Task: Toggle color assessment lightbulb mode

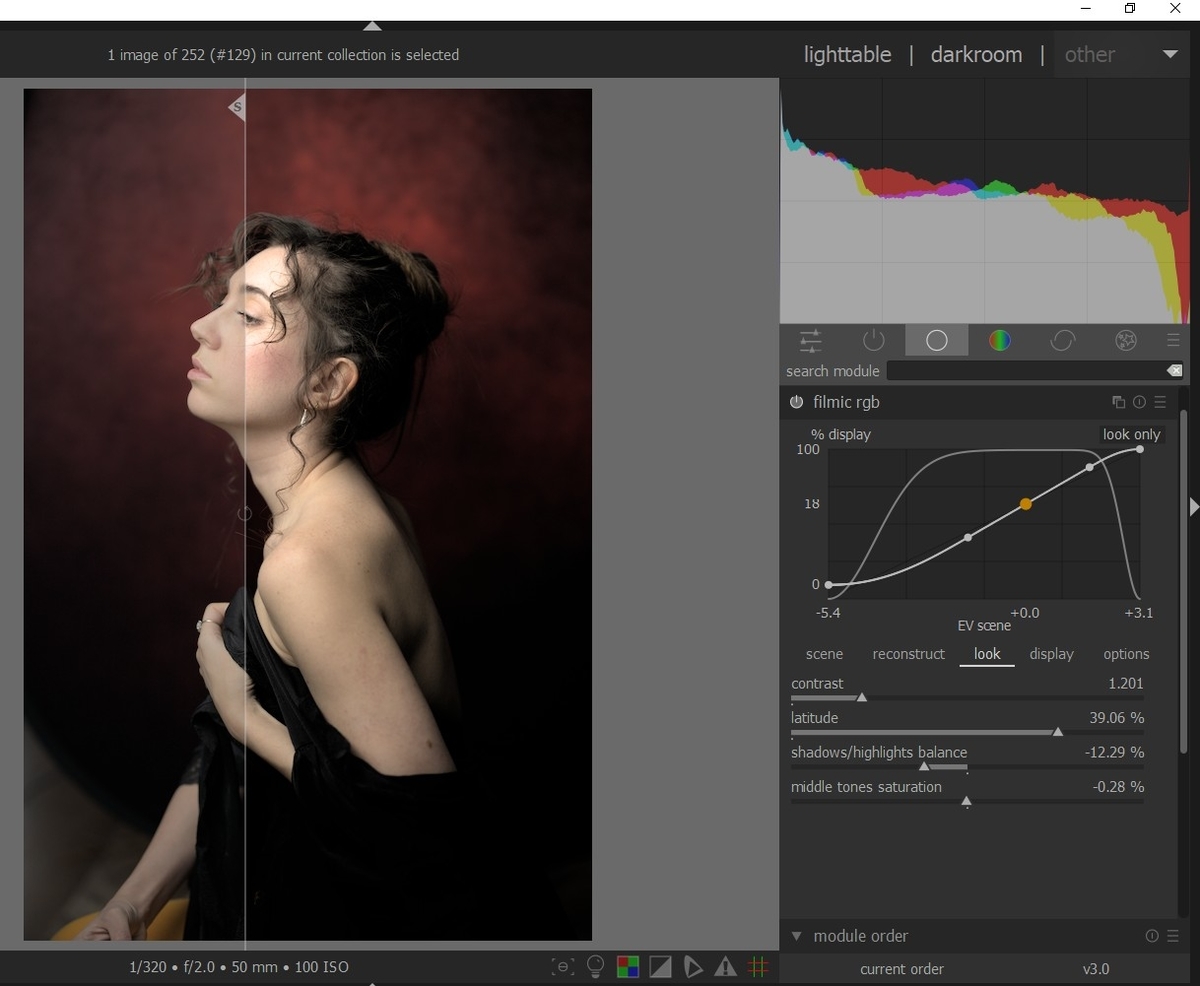Action: tap(596, 967)
